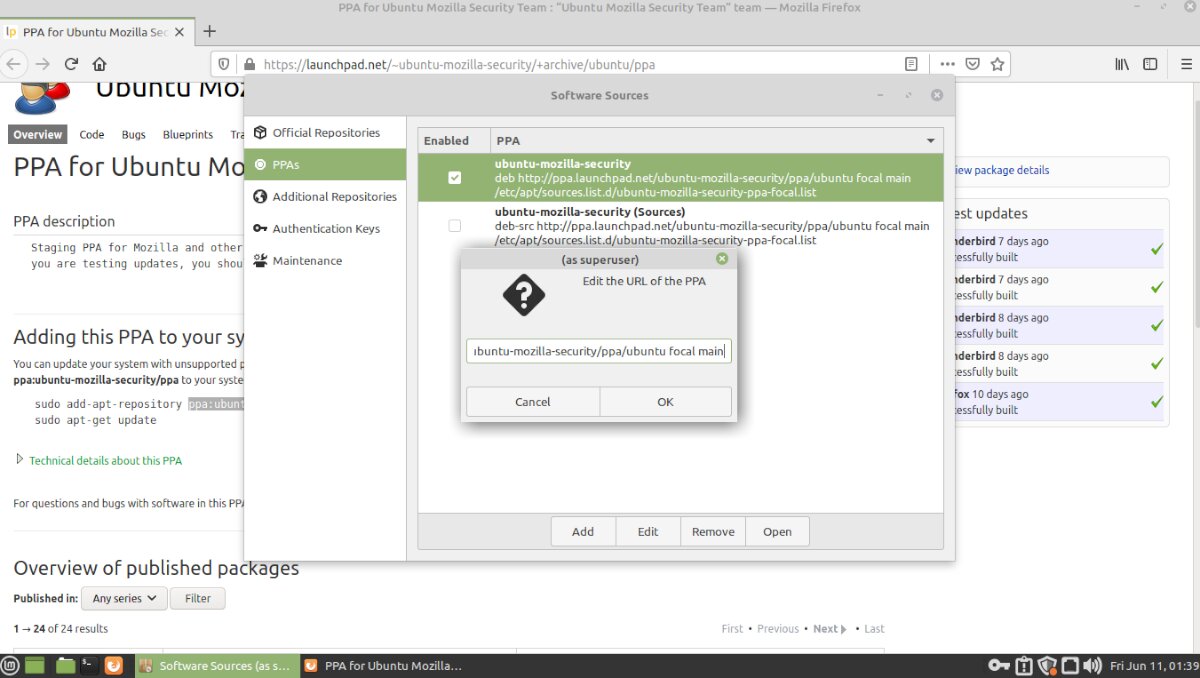Click inside the PPA URL text field
This screenshot has width=1200, height=678.
[x=598, y=351]
